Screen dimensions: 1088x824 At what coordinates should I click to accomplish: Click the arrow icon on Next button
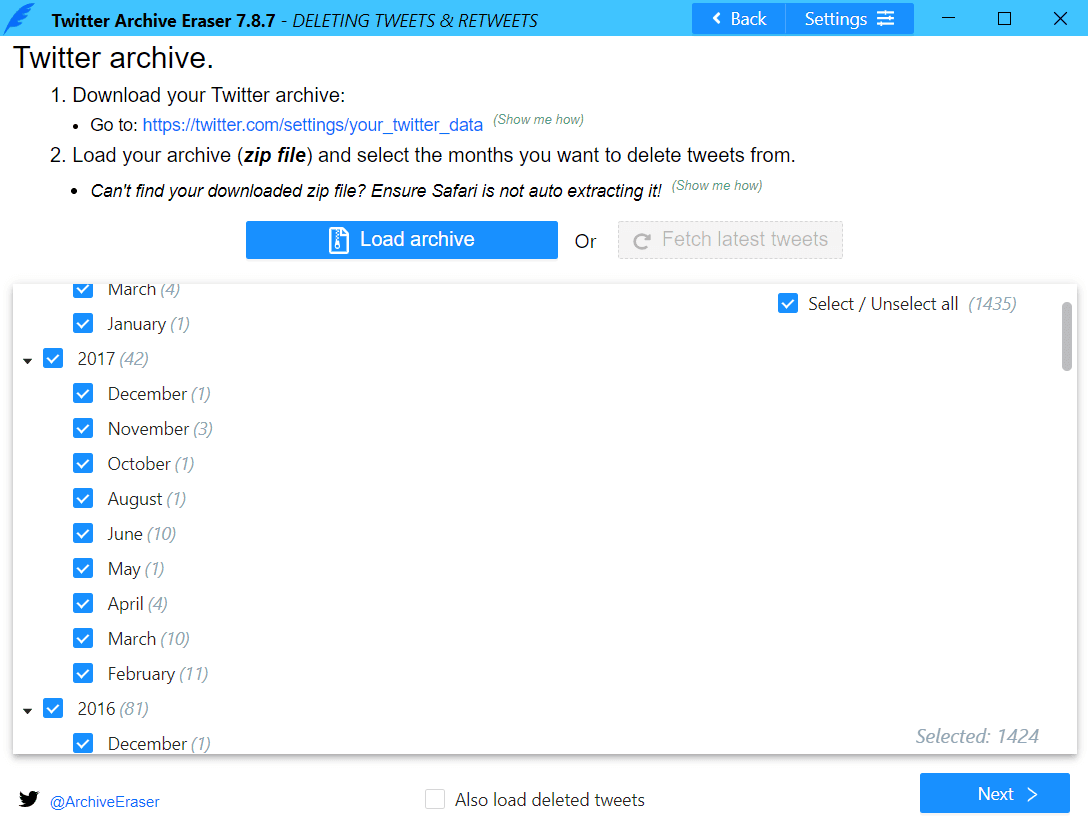coord(1033,794)
